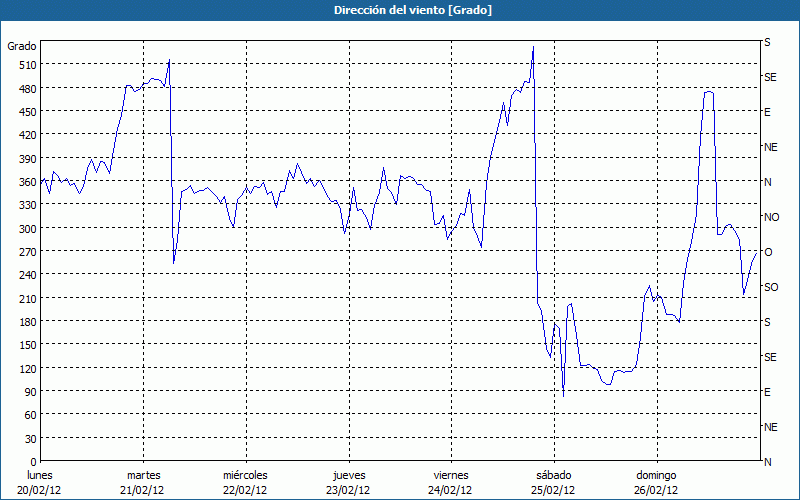Select the 60 value on the degree axis
Image resolution: width=800 pixels, height=500 pixels.
[30, 415]
